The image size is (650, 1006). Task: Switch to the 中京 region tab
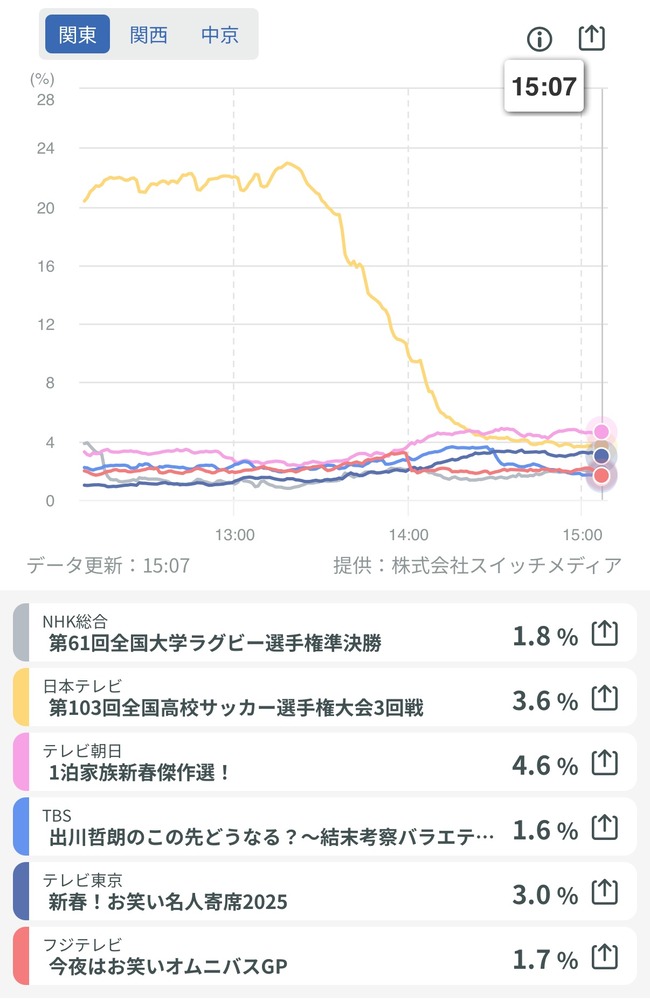pos(220,35)
